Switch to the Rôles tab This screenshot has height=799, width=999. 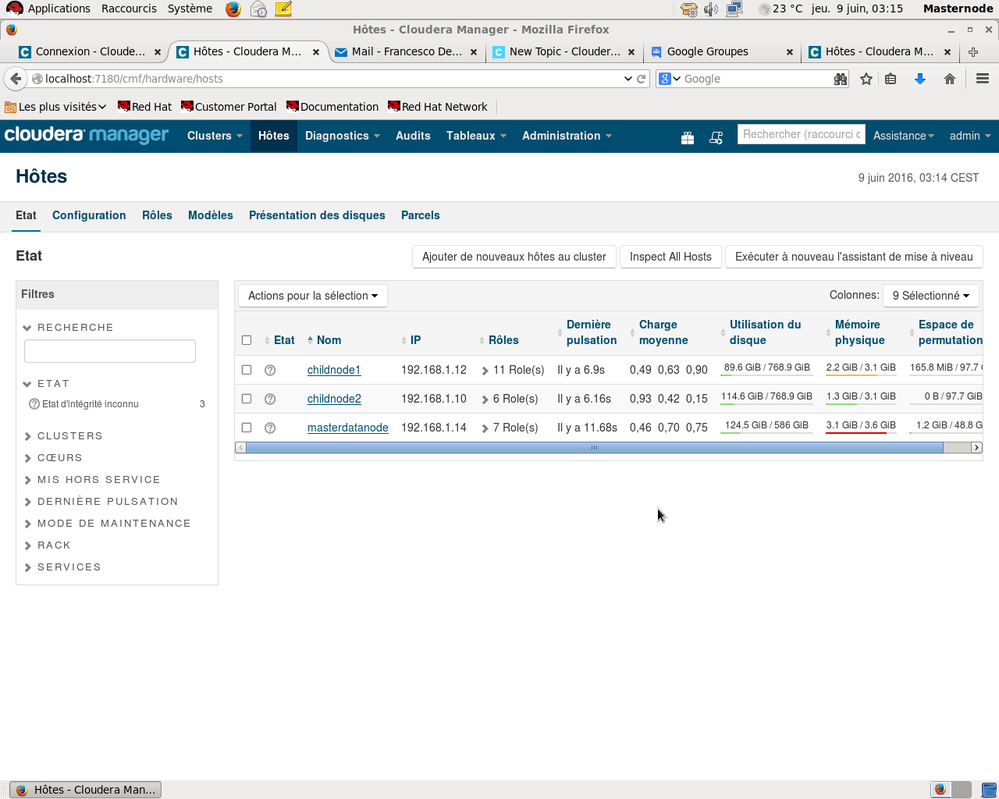pyautogui.click(x=157, y=215)
